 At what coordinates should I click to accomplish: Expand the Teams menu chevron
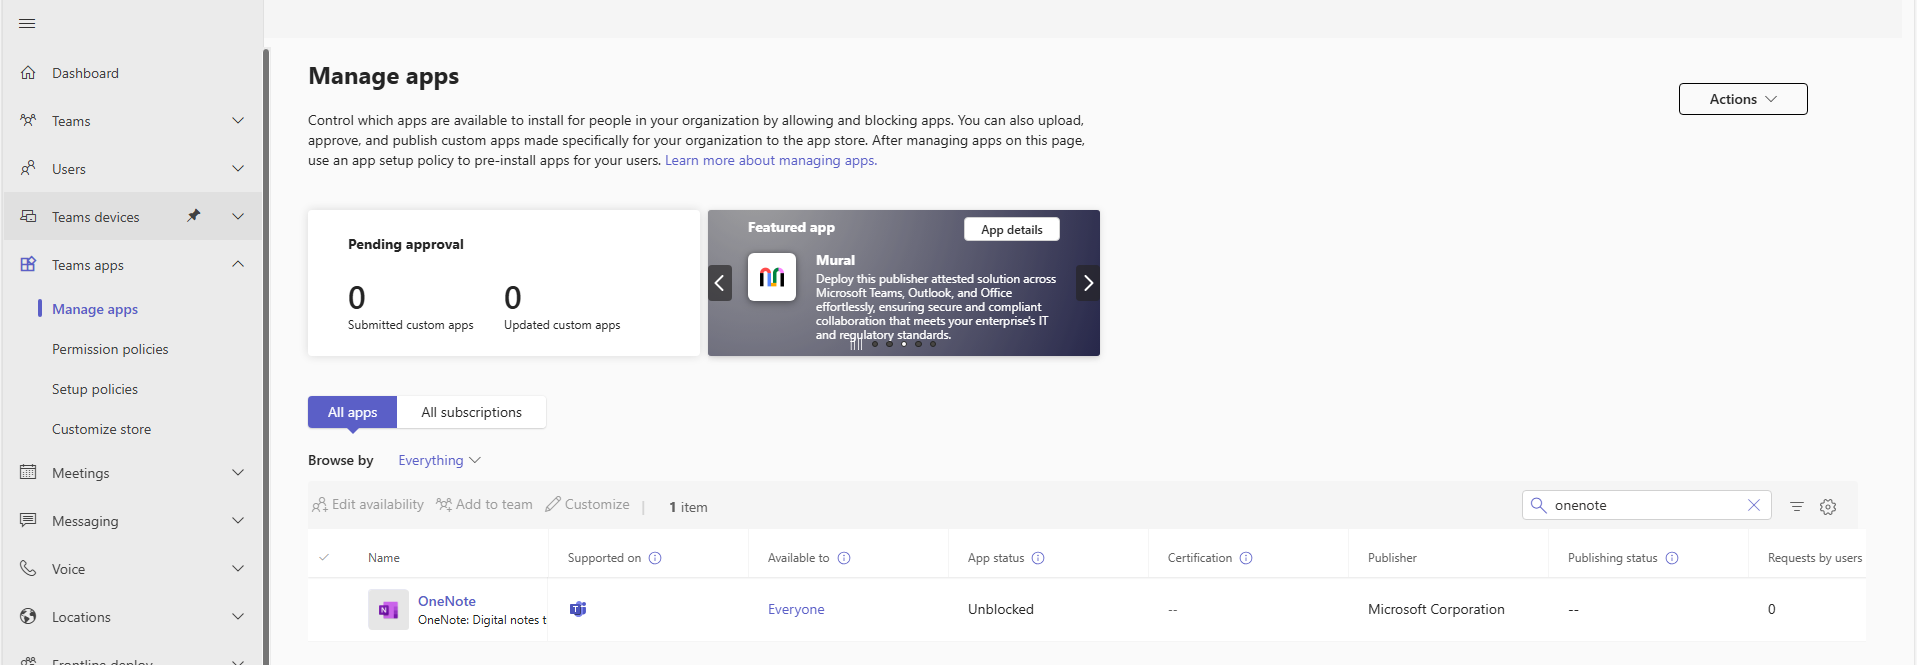[x=238, y=121]
